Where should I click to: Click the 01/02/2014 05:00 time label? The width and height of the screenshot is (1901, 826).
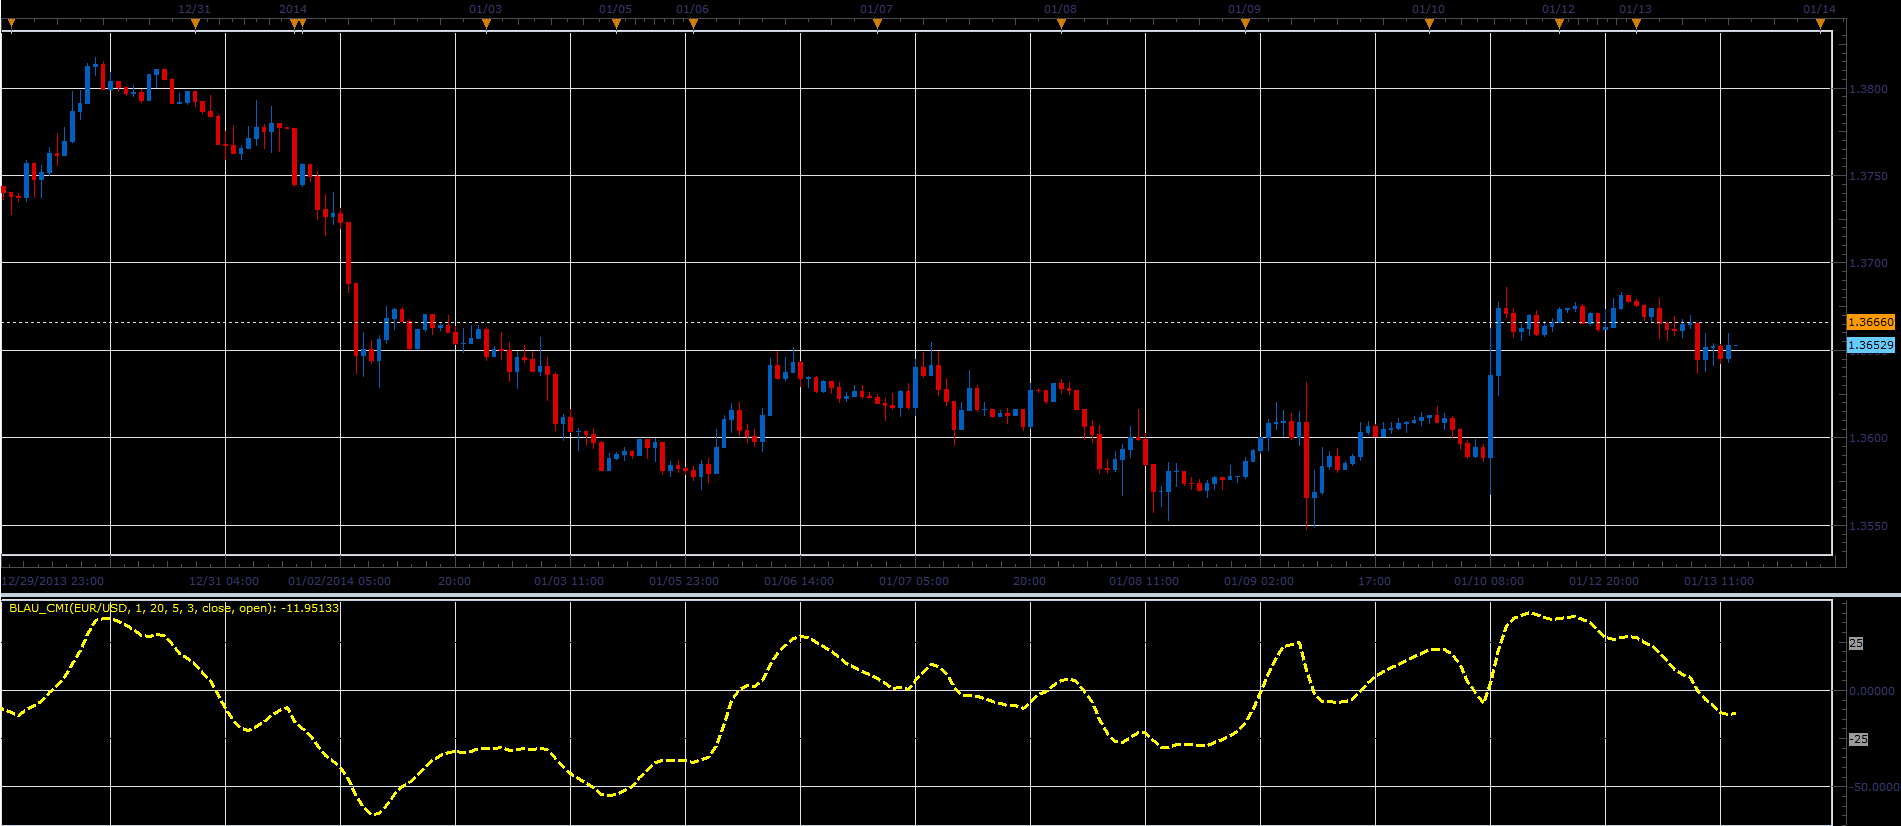(339, 581)
